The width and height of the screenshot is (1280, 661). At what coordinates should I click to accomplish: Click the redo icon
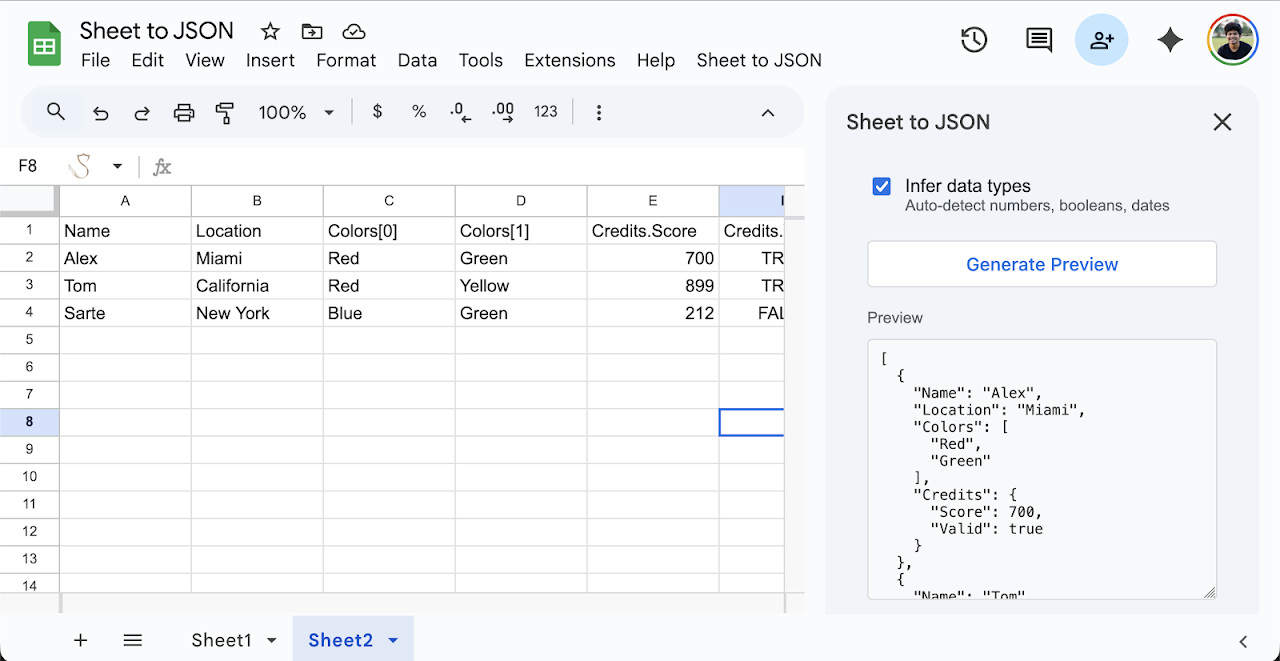142,112
